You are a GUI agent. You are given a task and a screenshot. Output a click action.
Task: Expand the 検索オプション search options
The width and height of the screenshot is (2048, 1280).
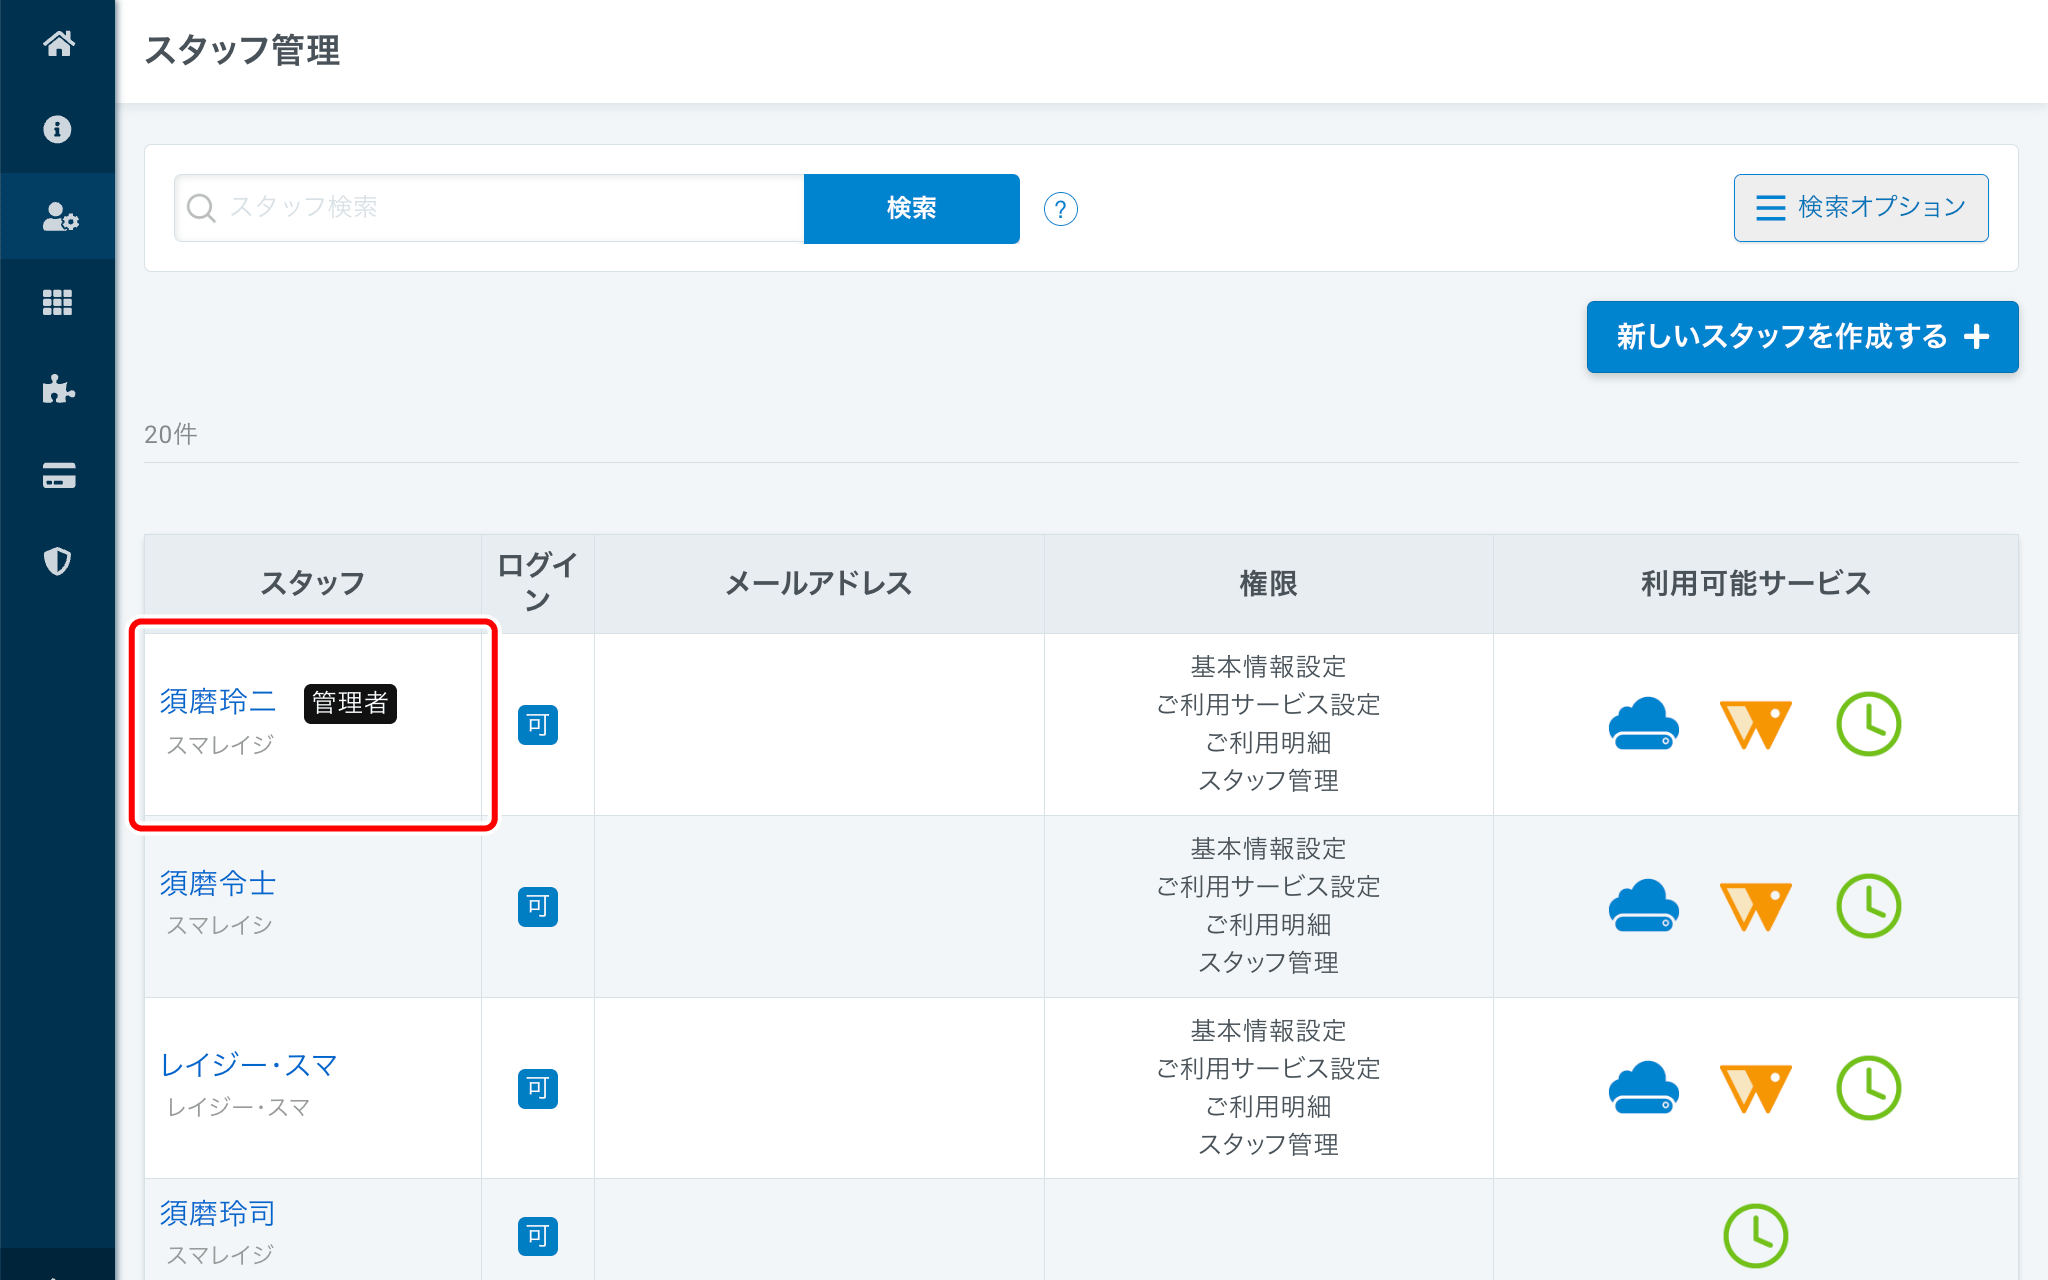tap(1860, 208)
